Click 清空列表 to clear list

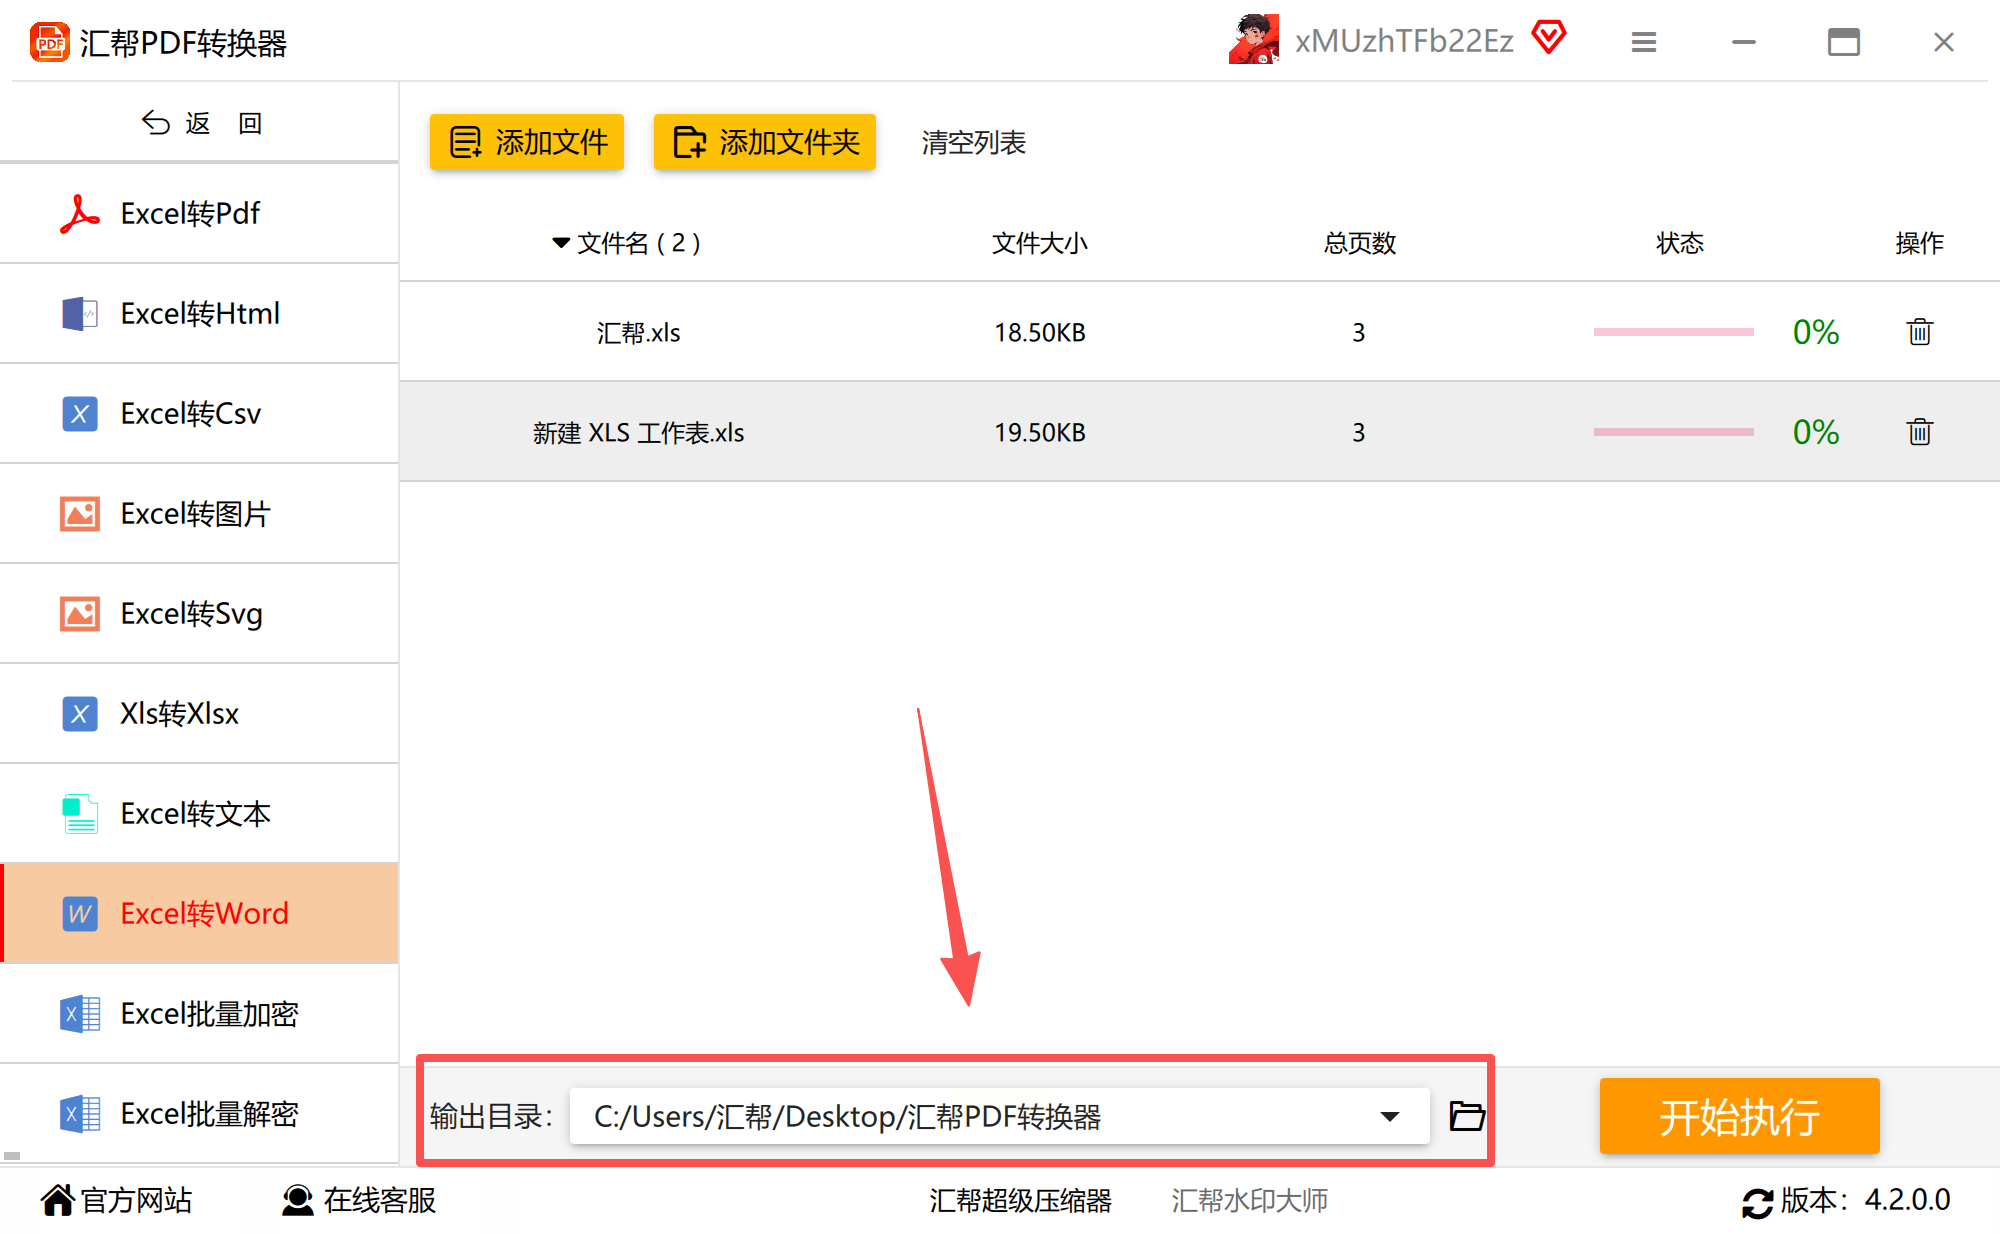[973, 142]
